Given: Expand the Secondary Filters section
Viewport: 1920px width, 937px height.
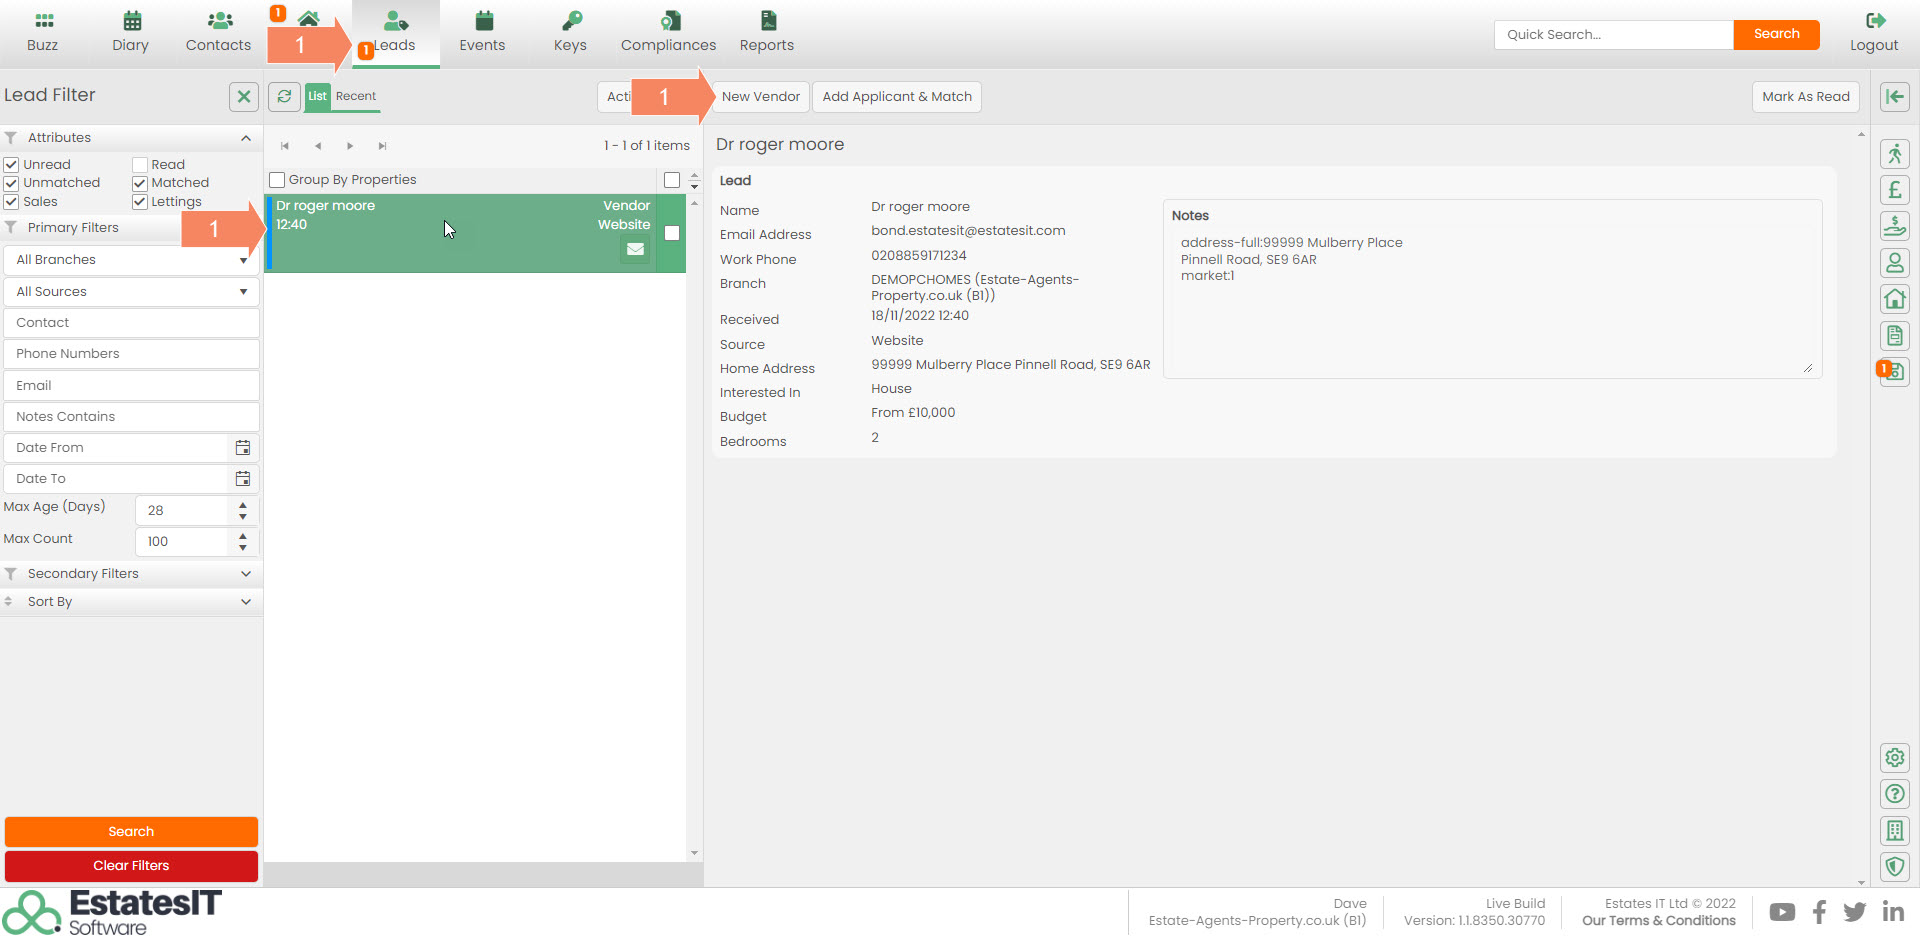Looking at the screenshot, I should coord(131,574).
